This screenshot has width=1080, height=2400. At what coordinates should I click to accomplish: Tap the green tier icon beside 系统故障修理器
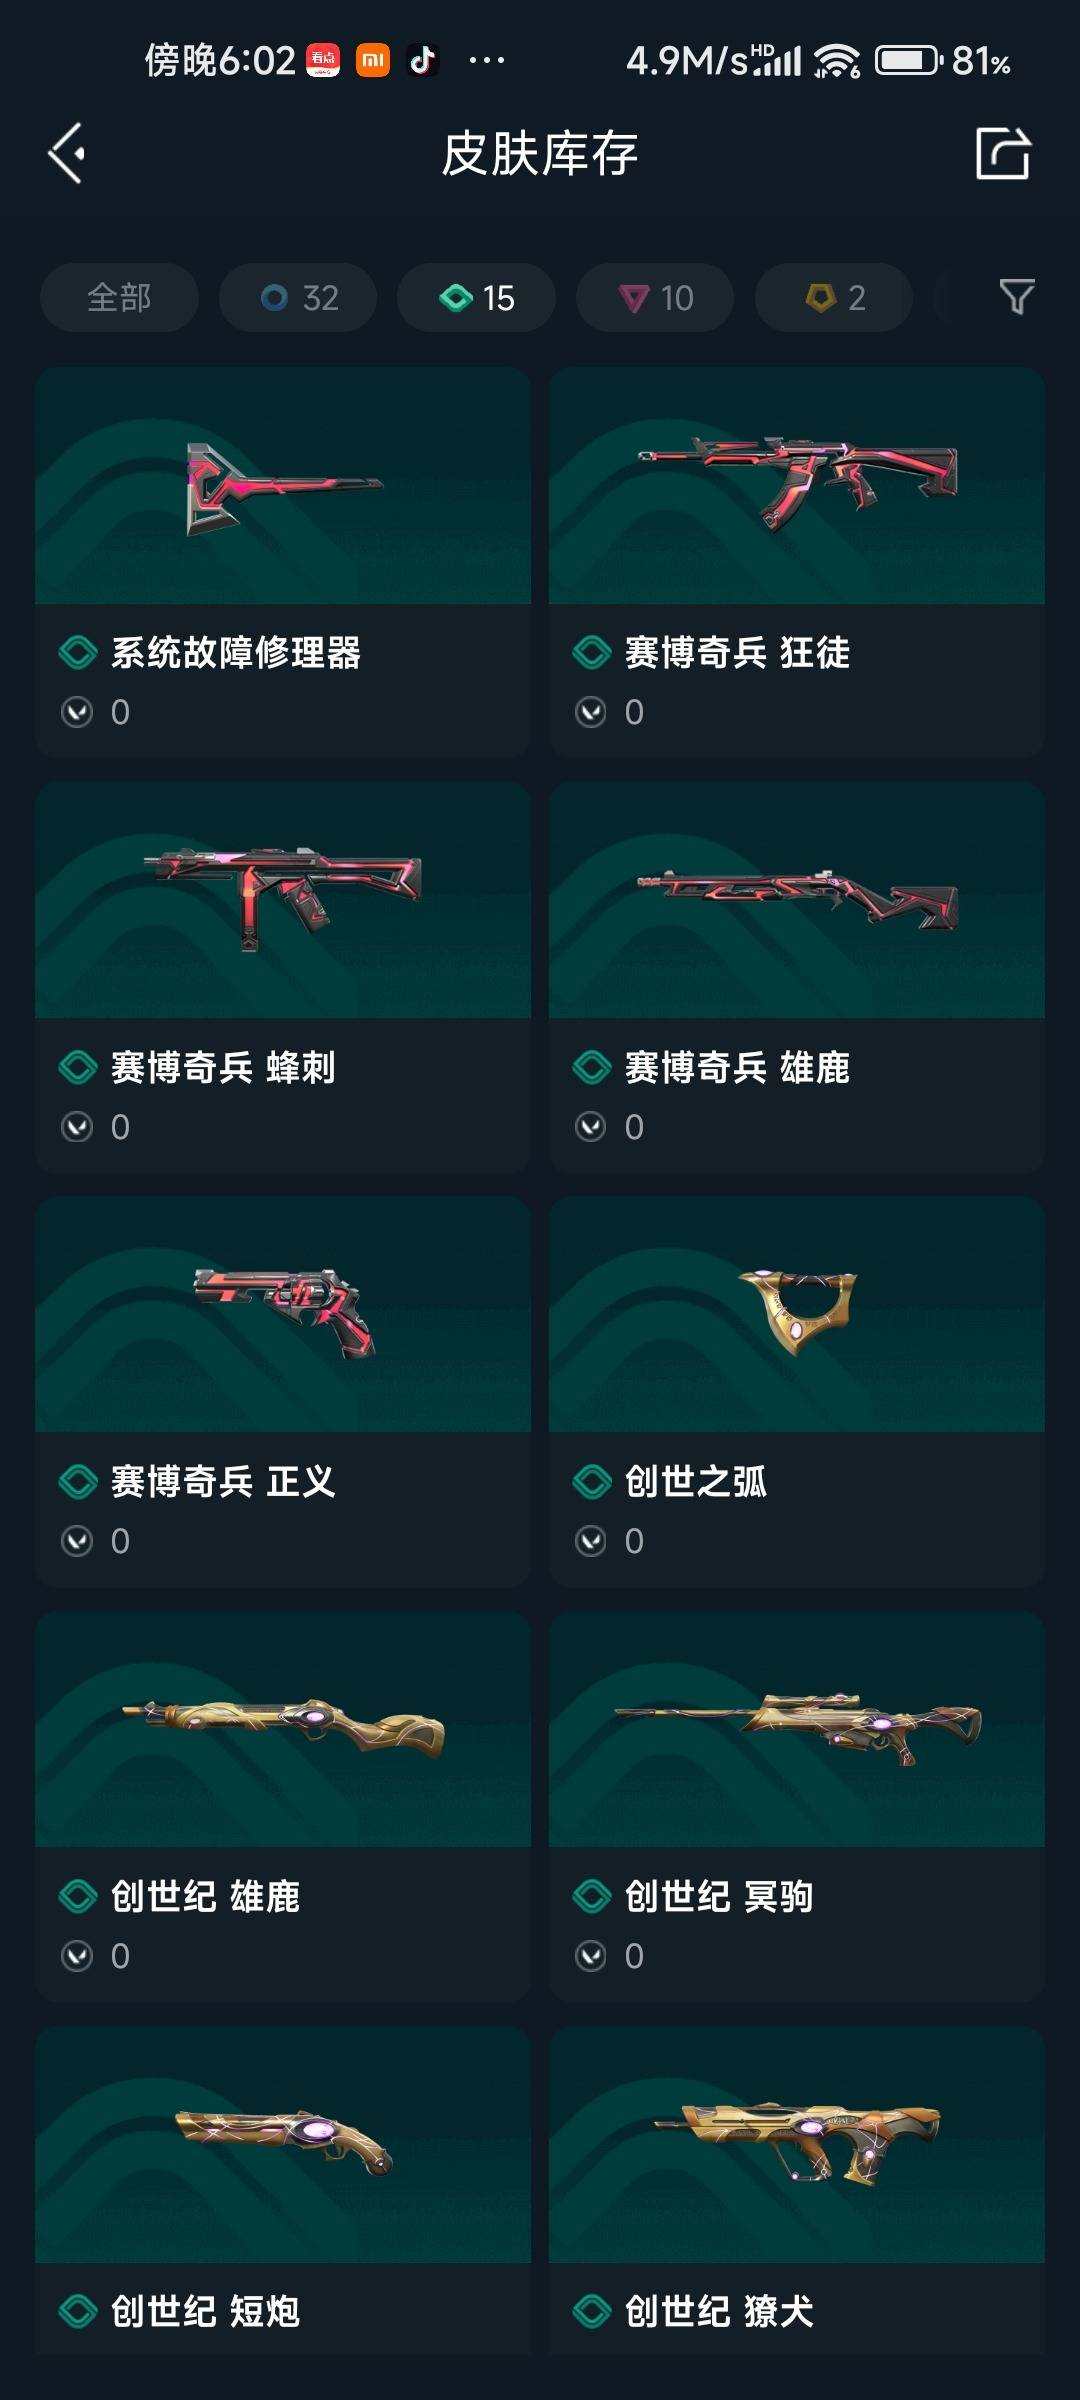(x=78, y=653)
